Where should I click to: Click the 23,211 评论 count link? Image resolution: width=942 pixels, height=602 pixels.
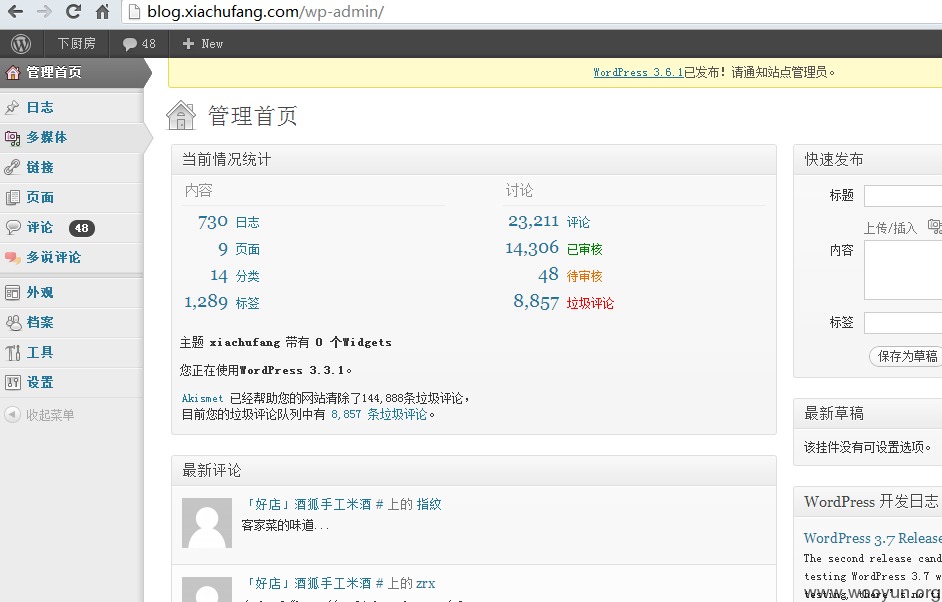tap(549, 222)
